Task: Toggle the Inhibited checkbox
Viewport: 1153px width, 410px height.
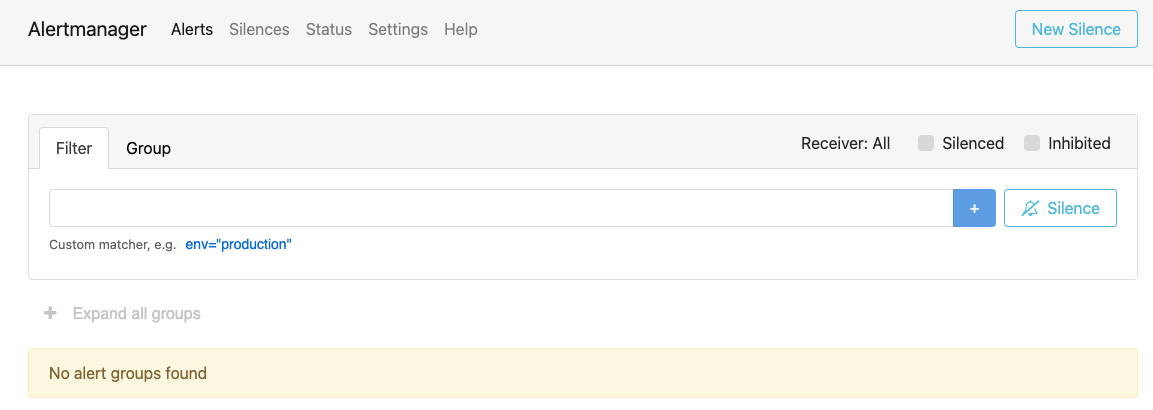Action: click(x=1032, y=143)
